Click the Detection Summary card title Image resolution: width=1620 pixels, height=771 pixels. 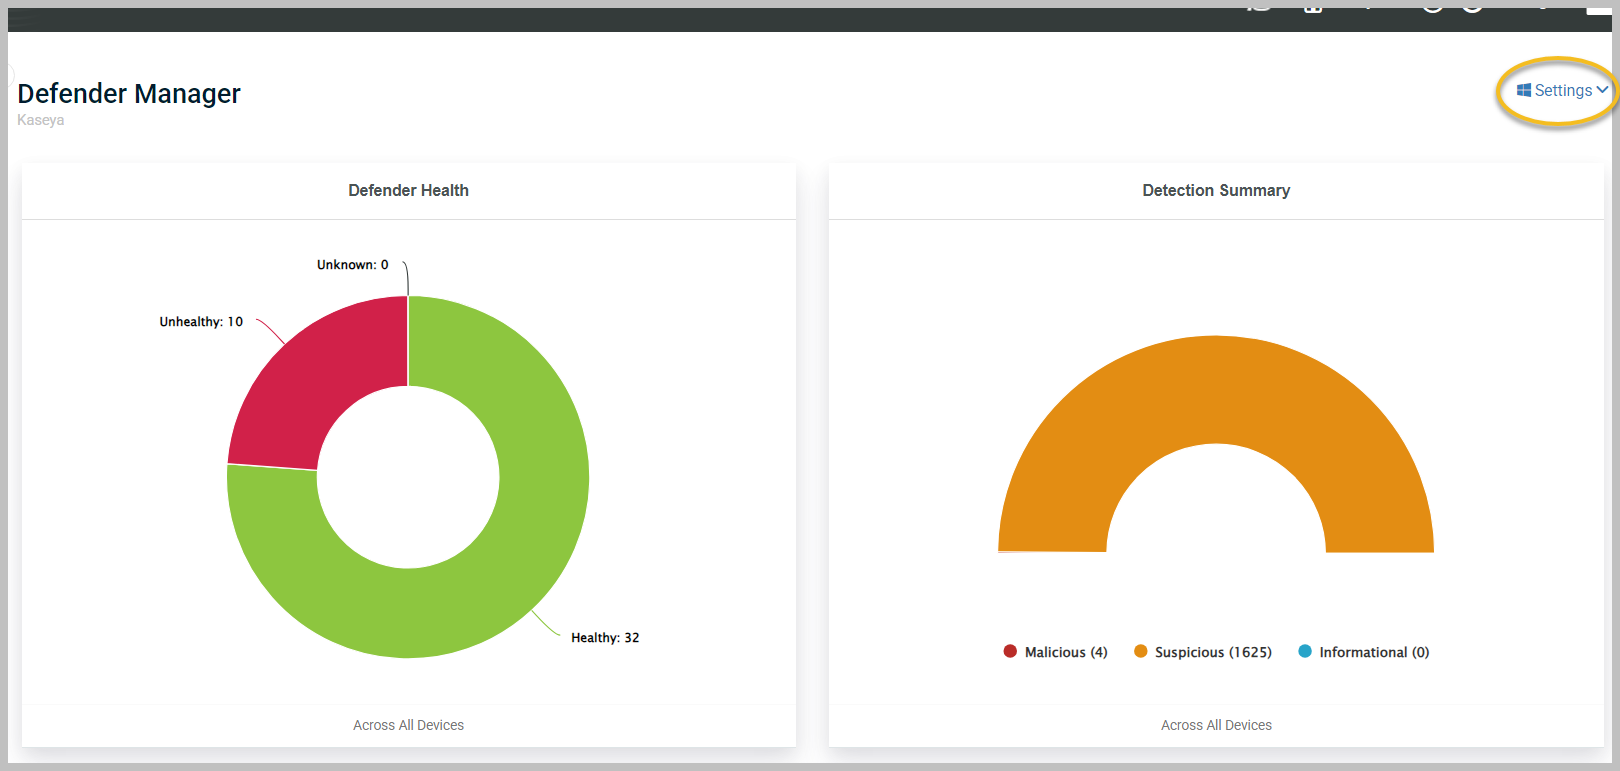click(x=1216, y=190)
